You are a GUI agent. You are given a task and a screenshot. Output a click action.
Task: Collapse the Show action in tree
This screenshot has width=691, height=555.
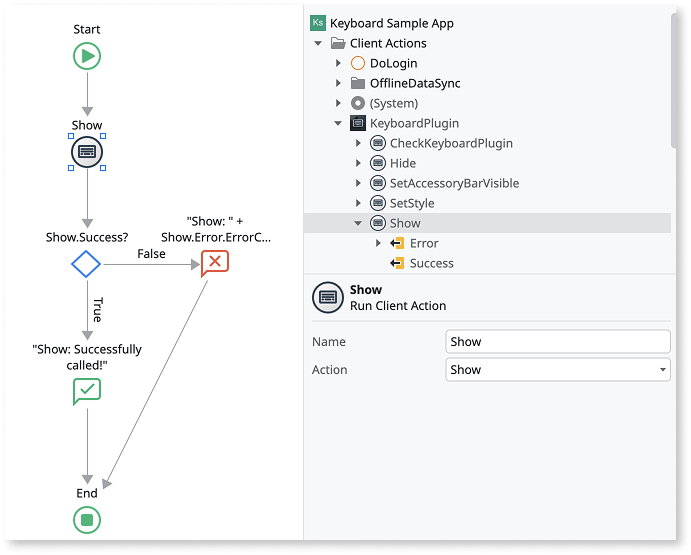click(x=358, y=223)
